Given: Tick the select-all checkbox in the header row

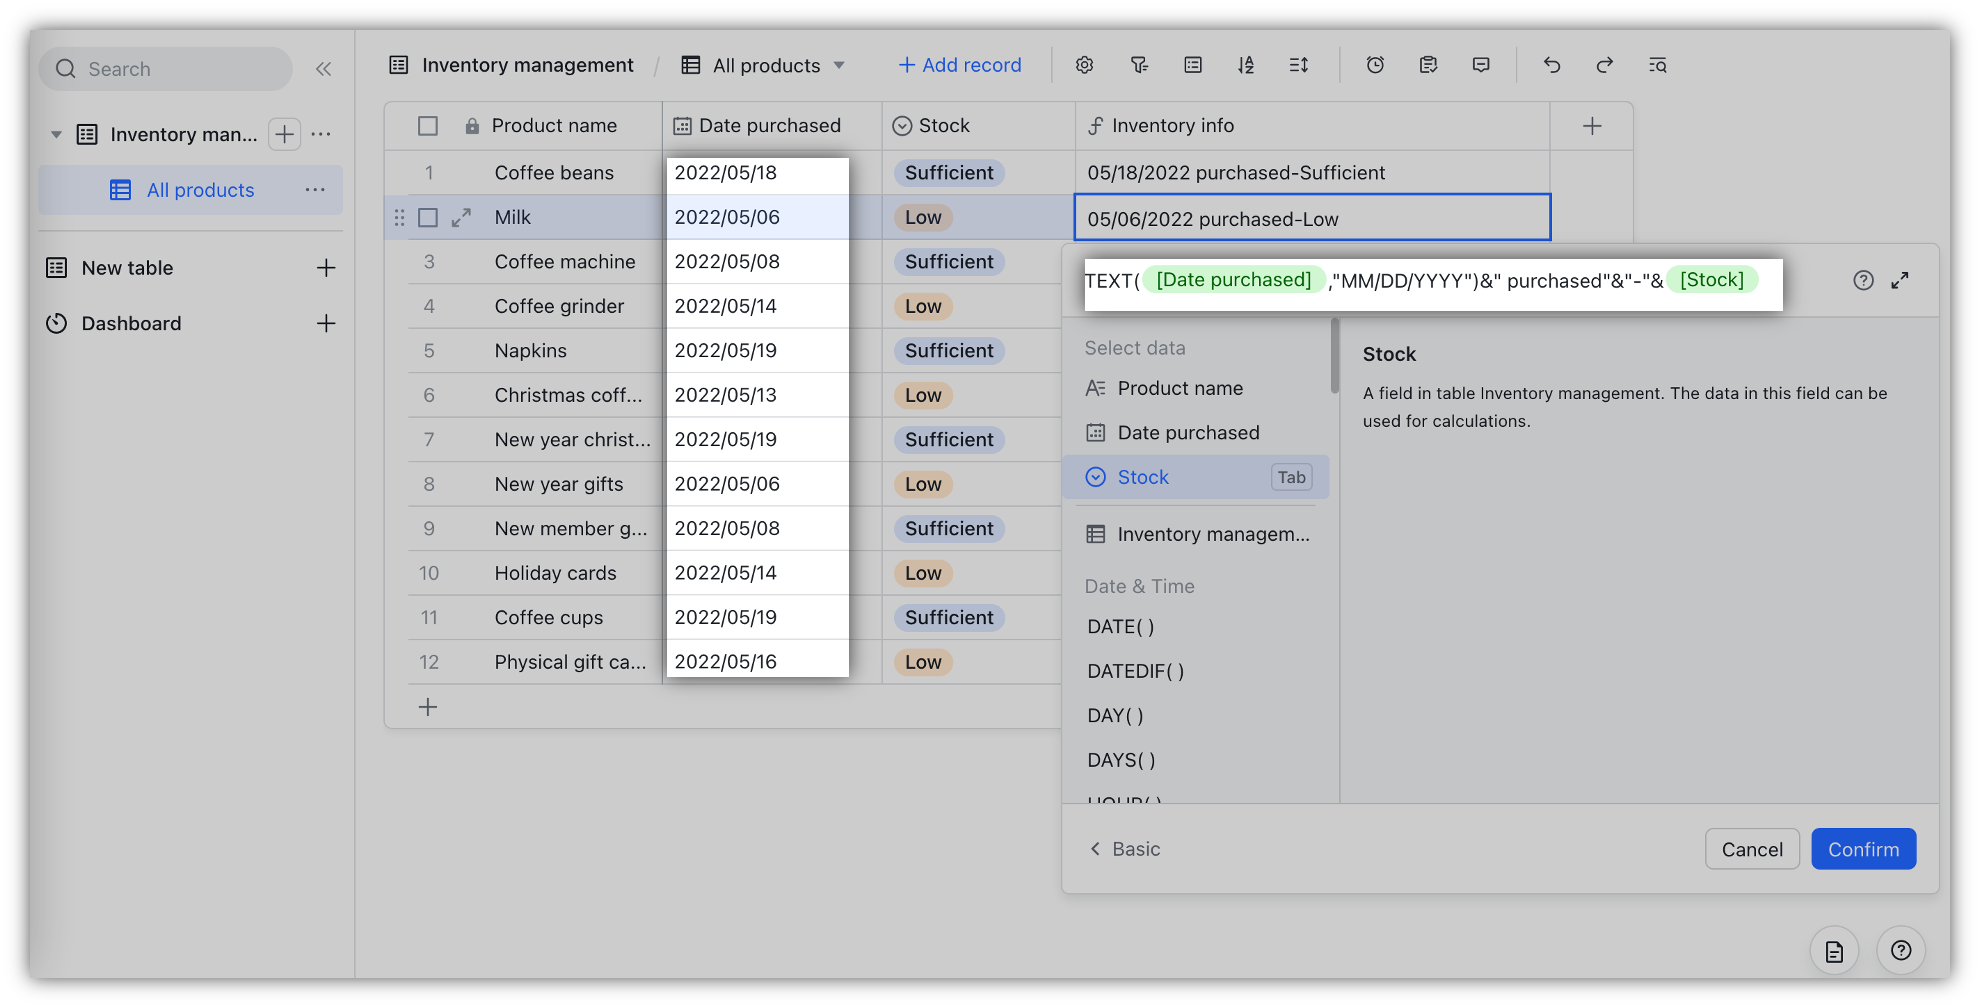Looking at the screenshot, I should point(428,125).
